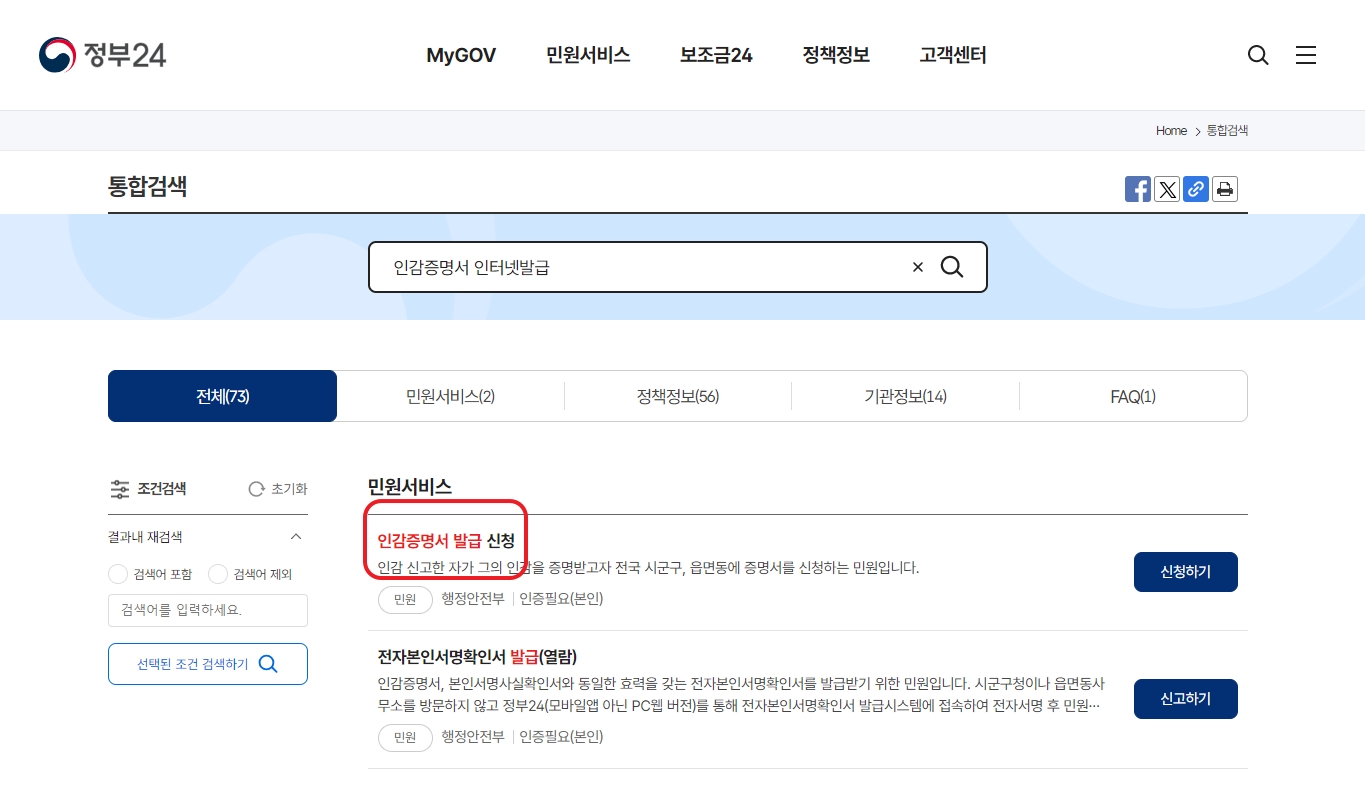Viewport: 1365px width, 812px height.
Task: Click 신청하기 for 인감증명서 발급
Action: coord(1186,572)
